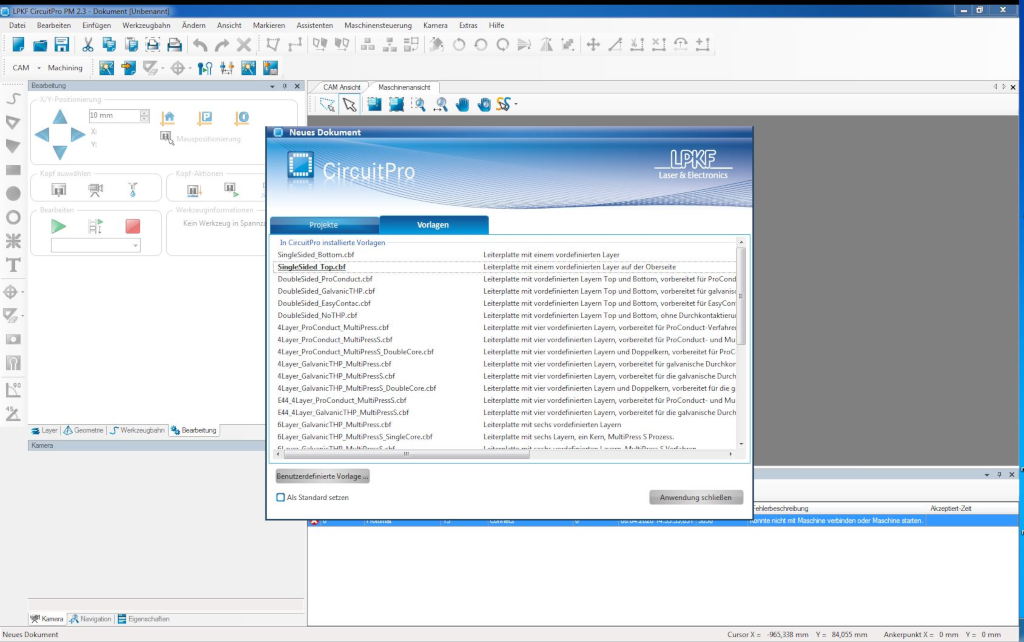1024x642 pixels.
Task: Click the Undo arrow icon
Action: click(200, 44)
